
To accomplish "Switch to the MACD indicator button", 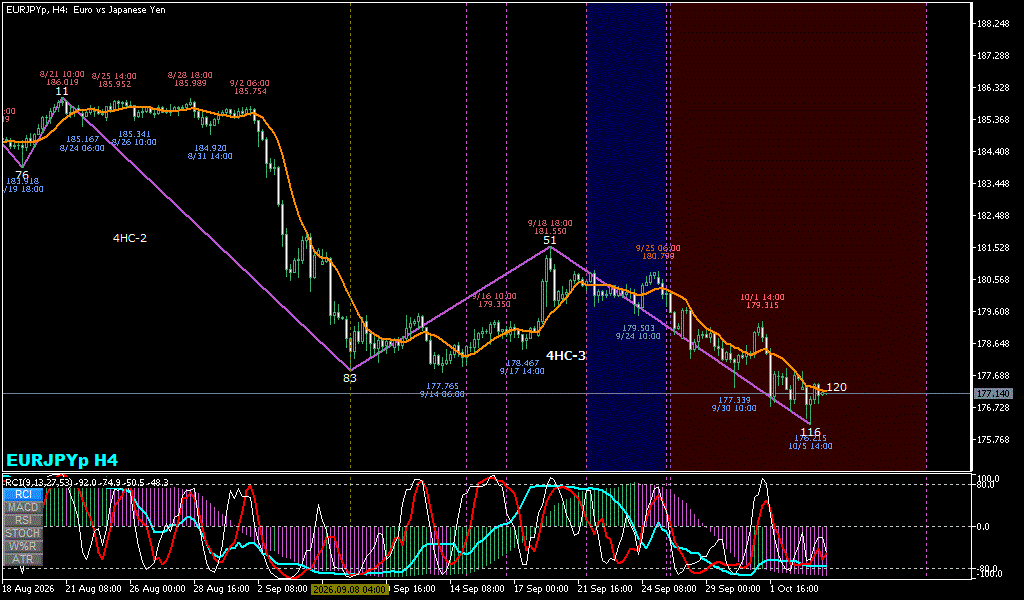I will pos(23,507).
